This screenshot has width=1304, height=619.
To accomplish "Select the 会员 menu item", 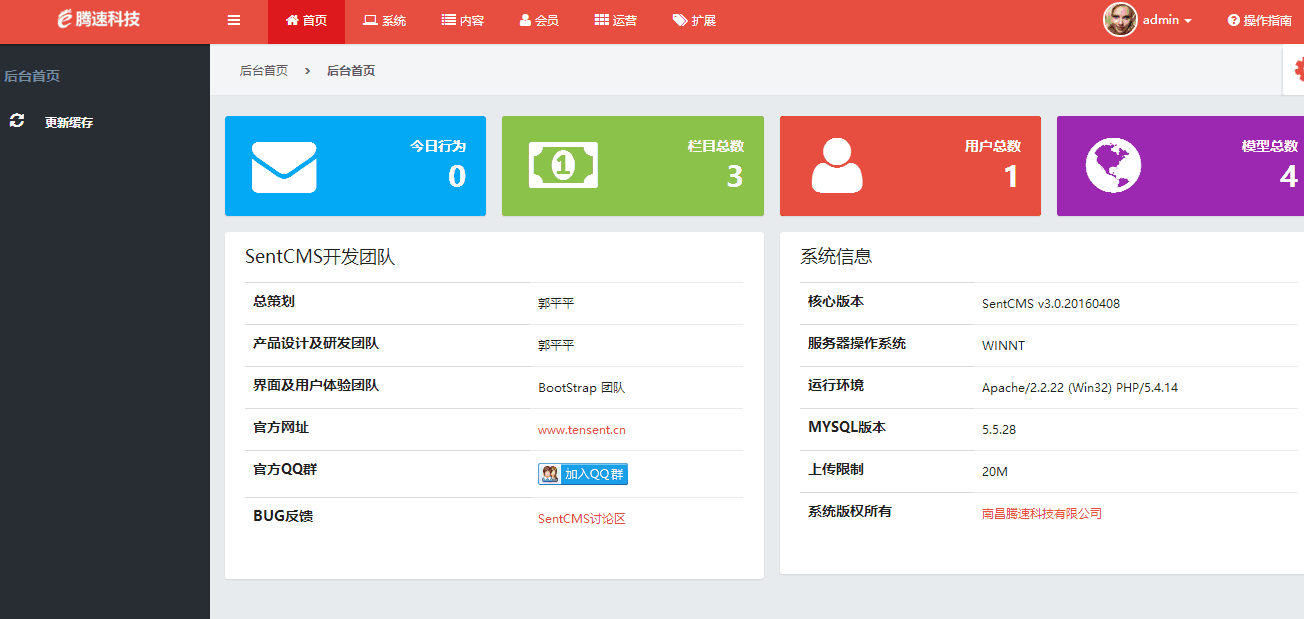I will (538, 20).
